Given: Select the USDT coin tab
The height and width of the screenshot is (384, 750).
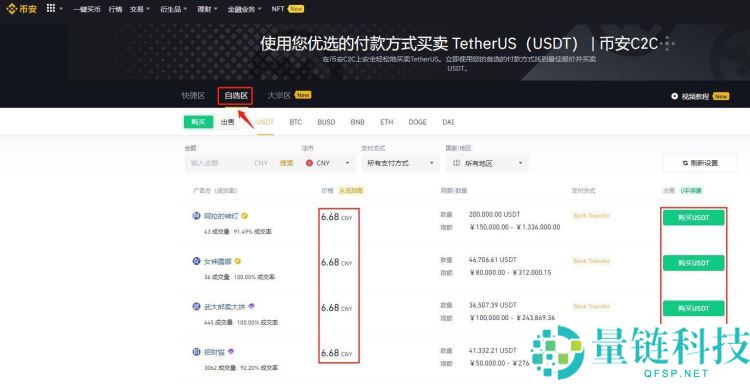Looking at the screenshot, I should pyautogui.click(x=265, y=122).
